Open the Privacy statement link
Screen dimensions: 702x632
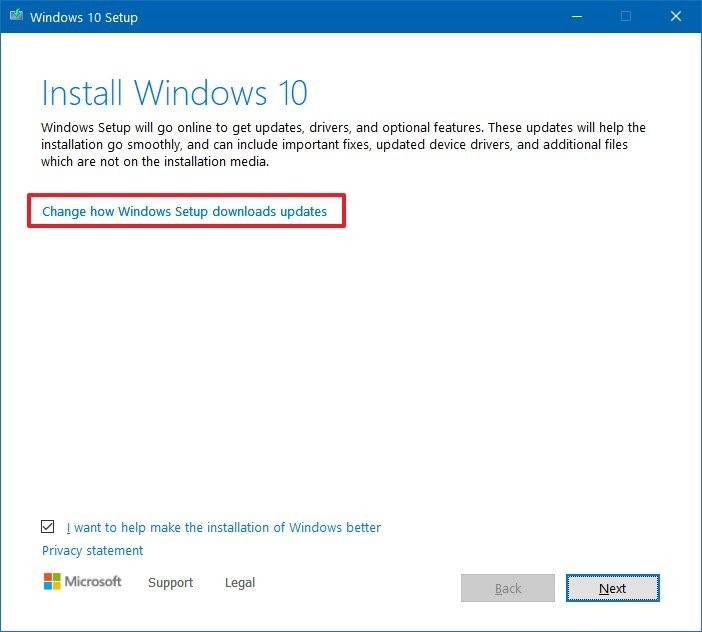[x=92, y=550]
